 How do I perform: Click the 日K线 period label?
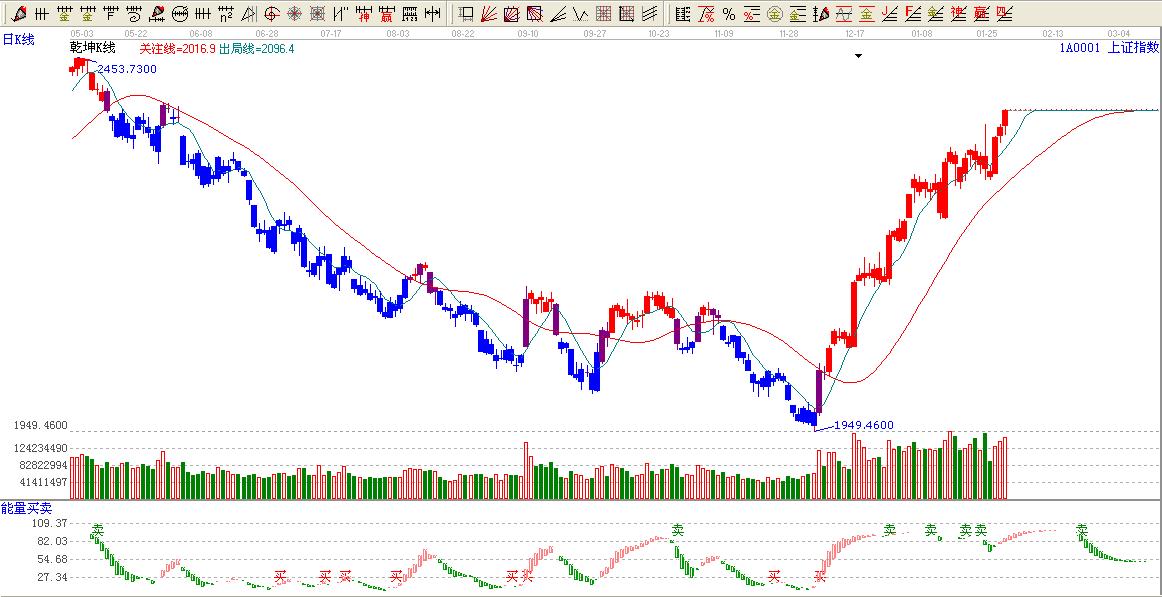(x=19, y=39)
